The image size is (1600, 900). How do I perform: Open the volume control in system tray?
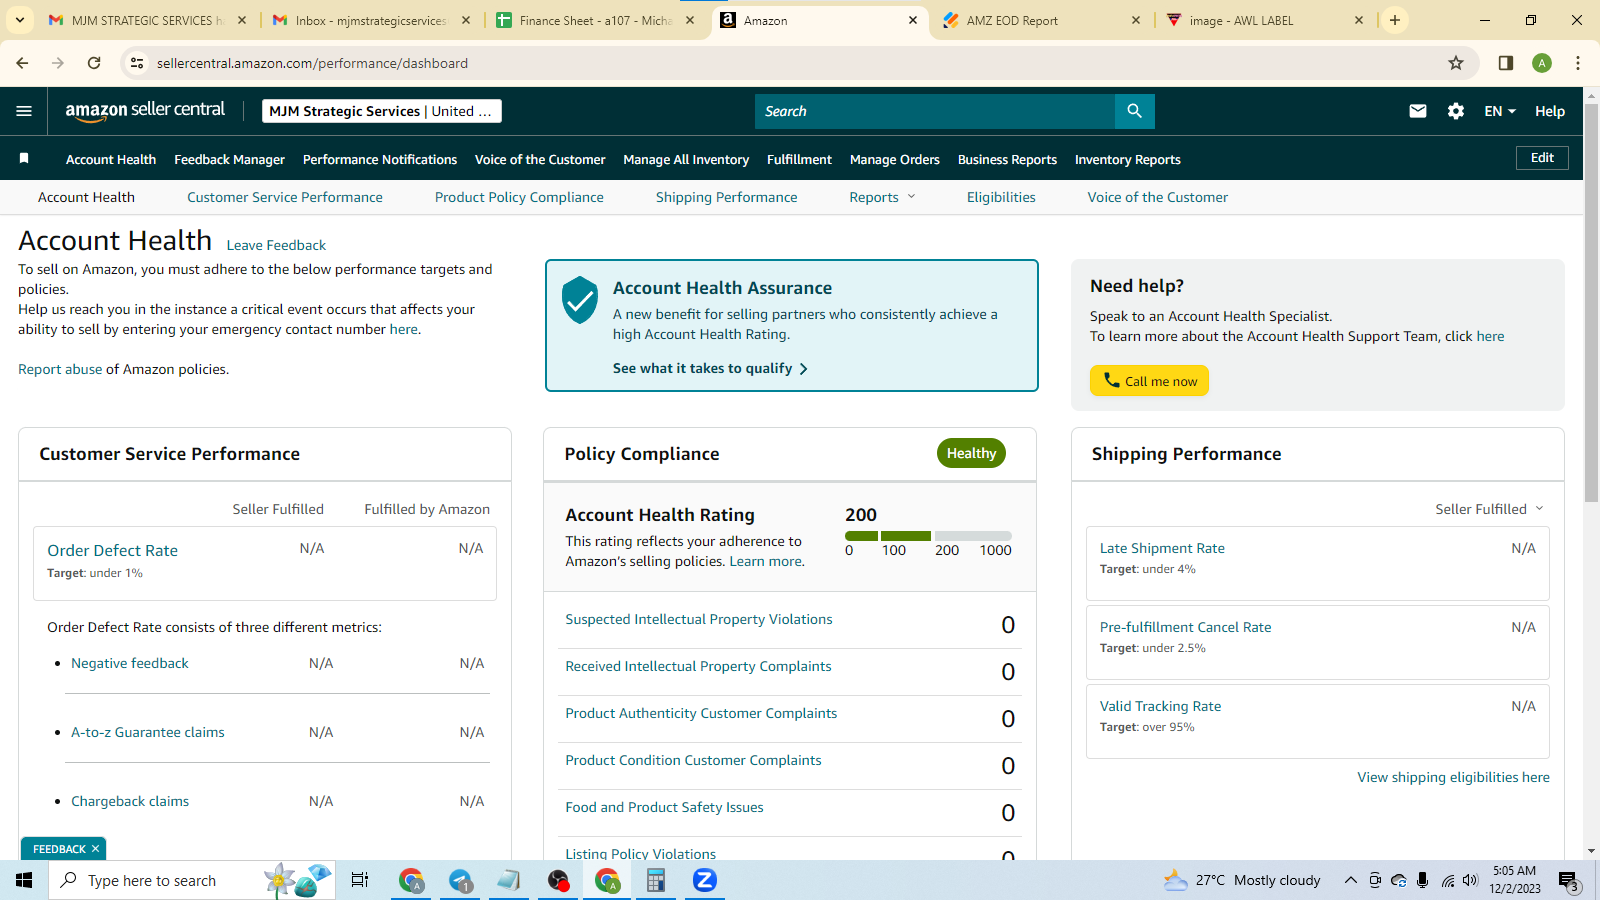coord(1470,880)
